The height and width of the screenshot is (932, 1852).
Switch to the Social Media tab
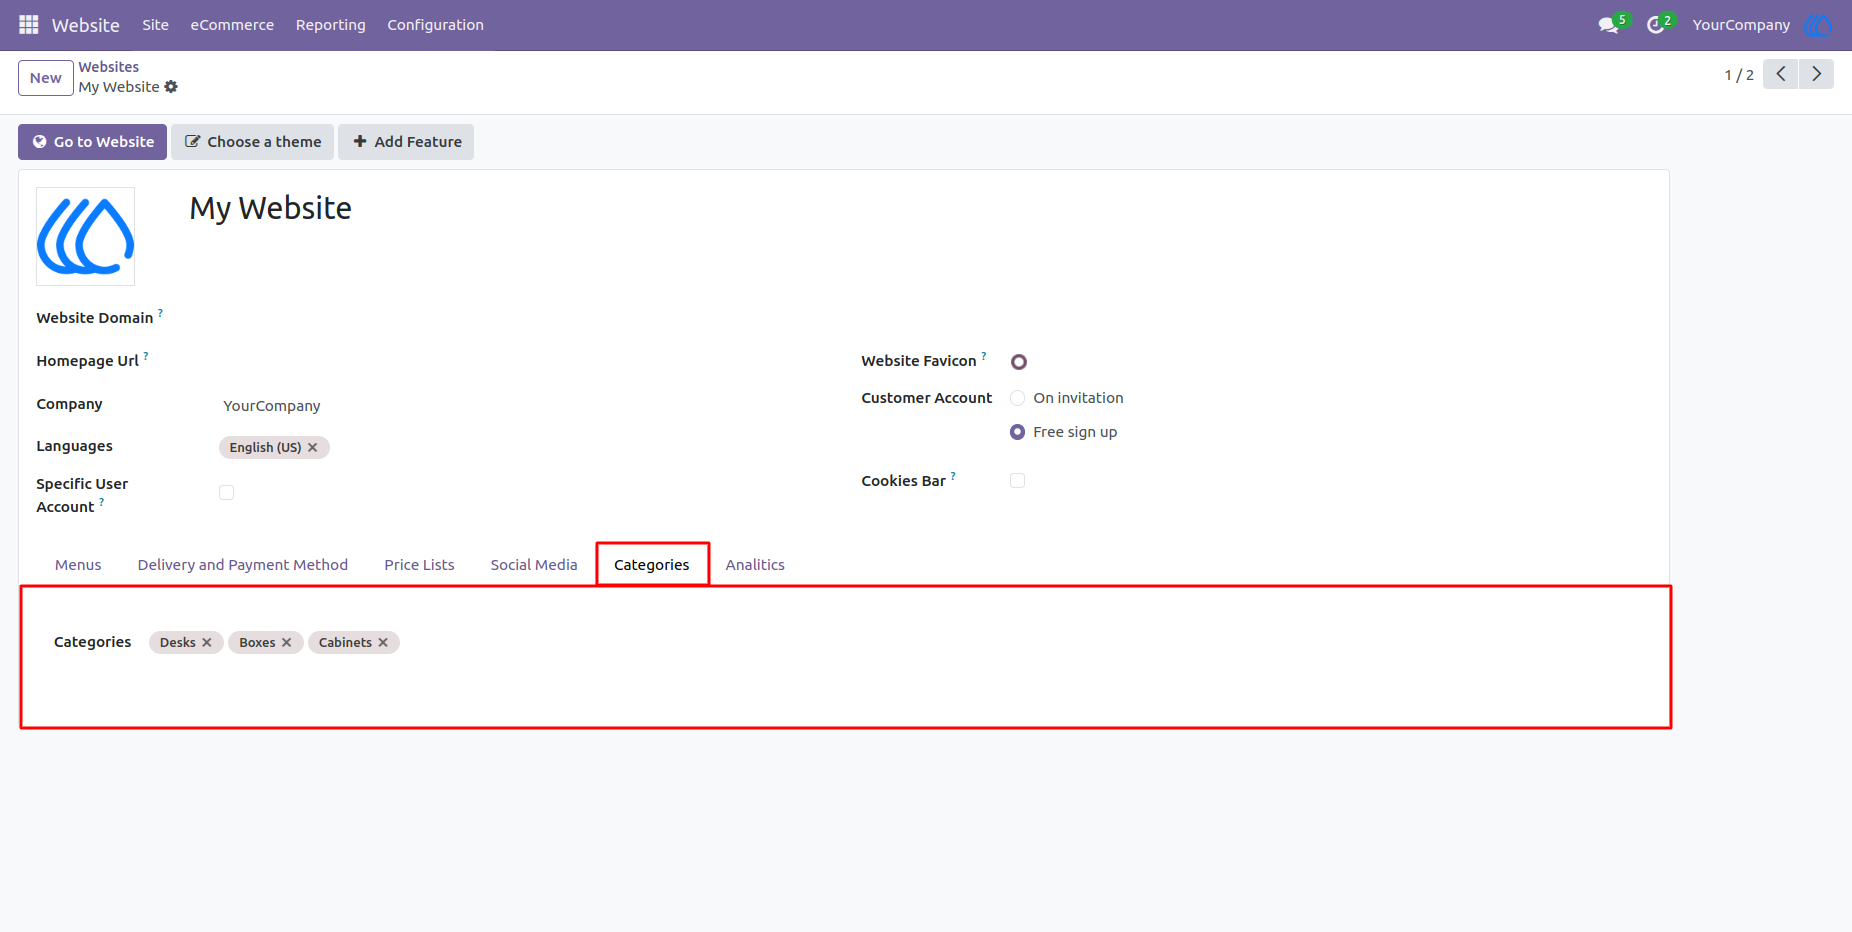point(534,565)
